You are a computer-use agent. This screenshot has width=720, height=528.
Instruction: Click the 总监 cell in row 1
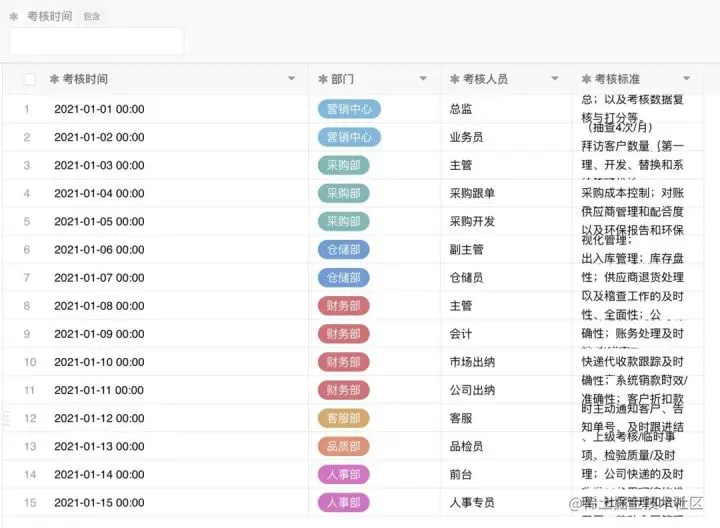click(461, 109)
